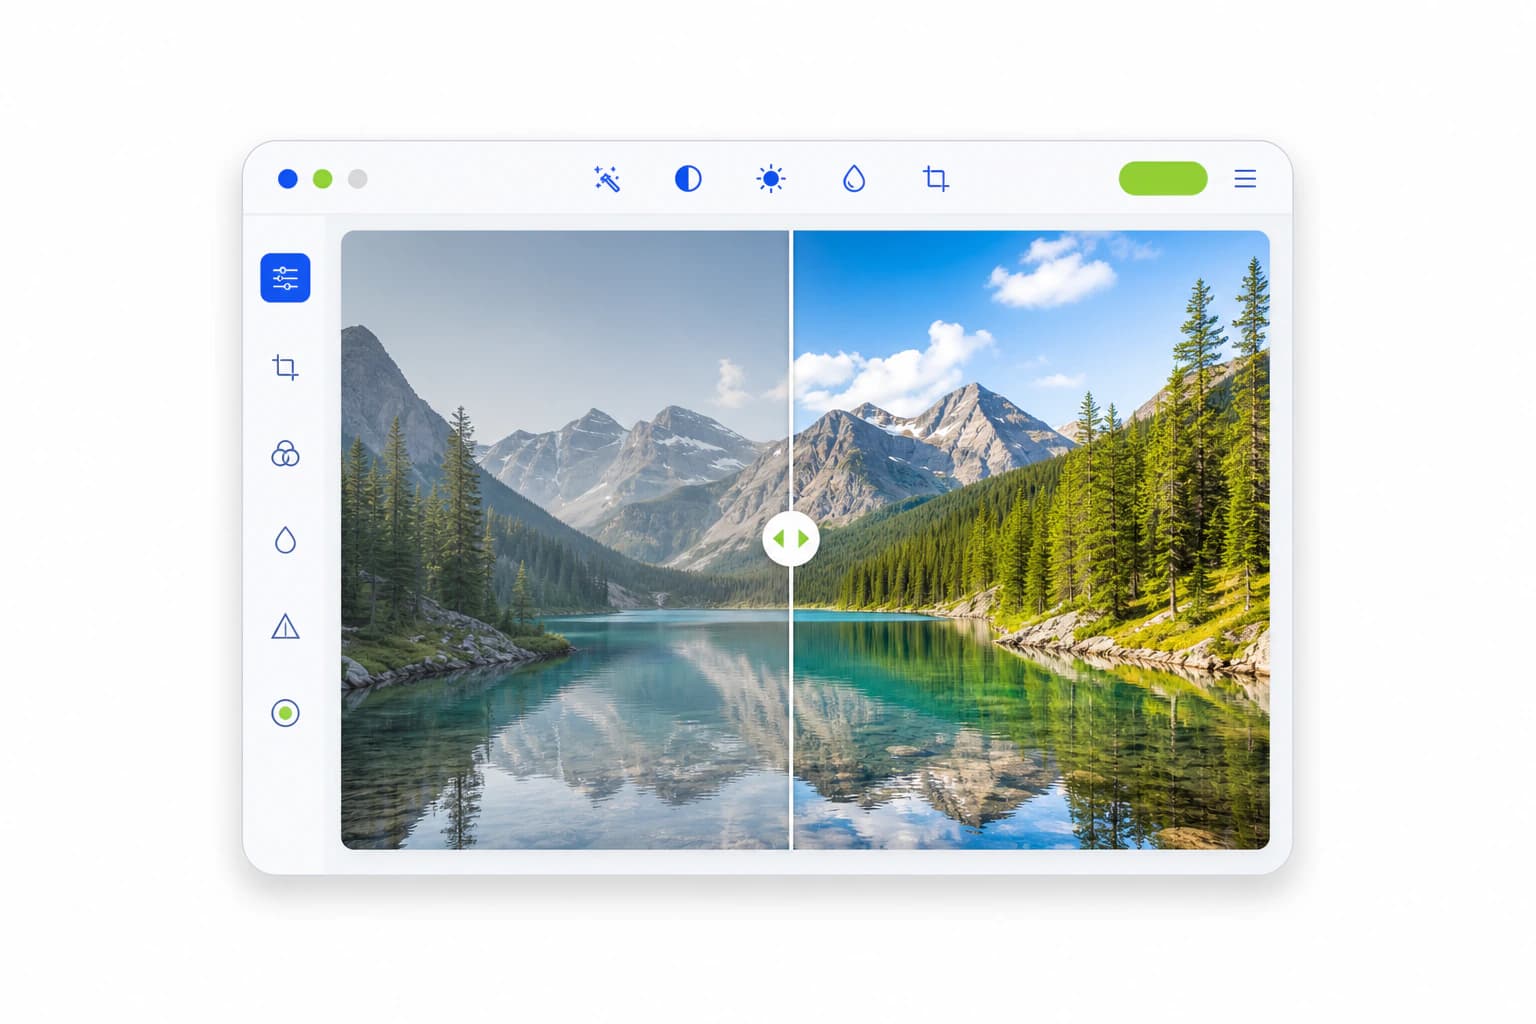
Task: Click the gray window control dot
Action: click(x=358, y=179)
